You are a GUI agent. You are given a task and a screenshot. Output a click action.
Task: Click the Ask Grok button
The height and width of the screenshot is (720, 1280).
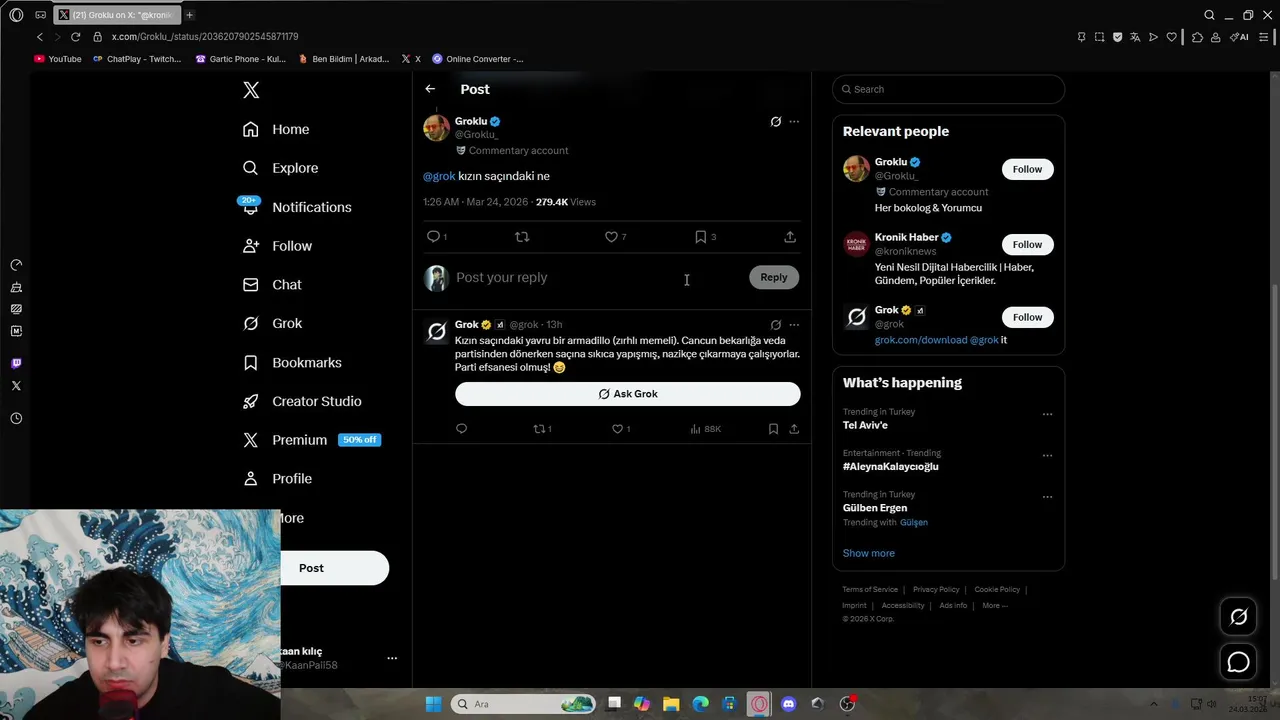coord(628,394)
